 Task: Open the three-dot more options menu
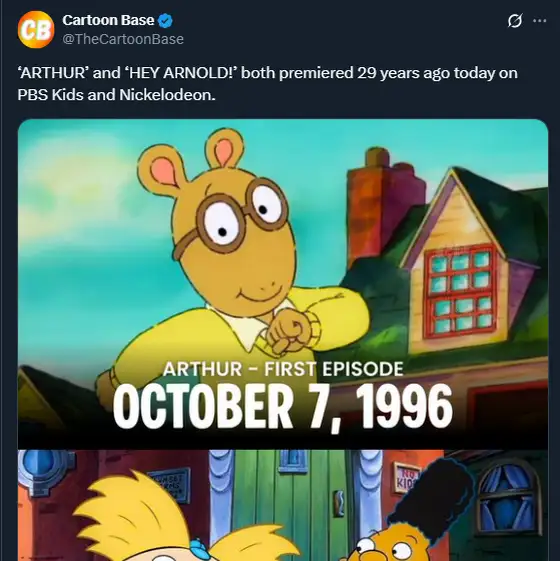(x=540, y=21)
